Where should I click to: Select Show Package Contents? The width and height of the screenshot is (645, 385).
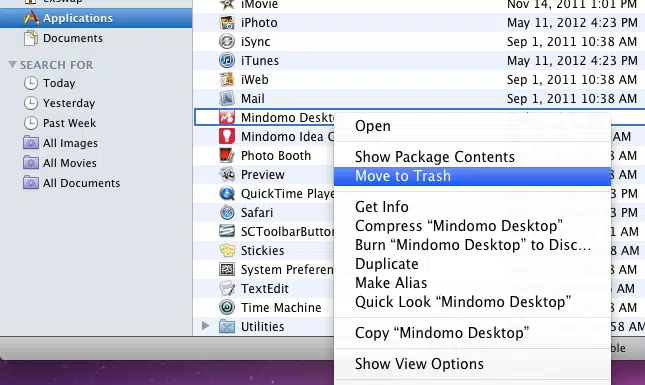click(x=472, y=157)
